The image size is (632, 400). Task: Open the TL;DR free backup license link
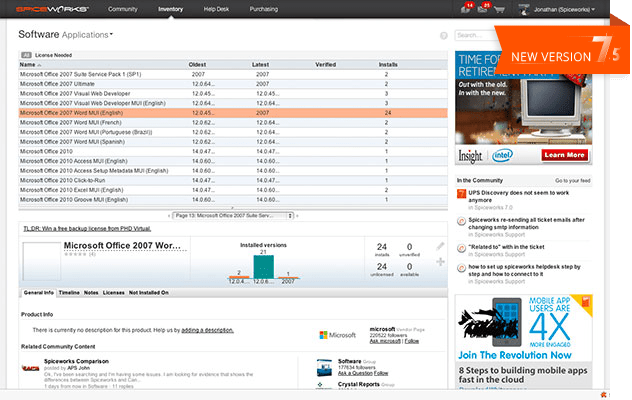[x=87, y=229]
